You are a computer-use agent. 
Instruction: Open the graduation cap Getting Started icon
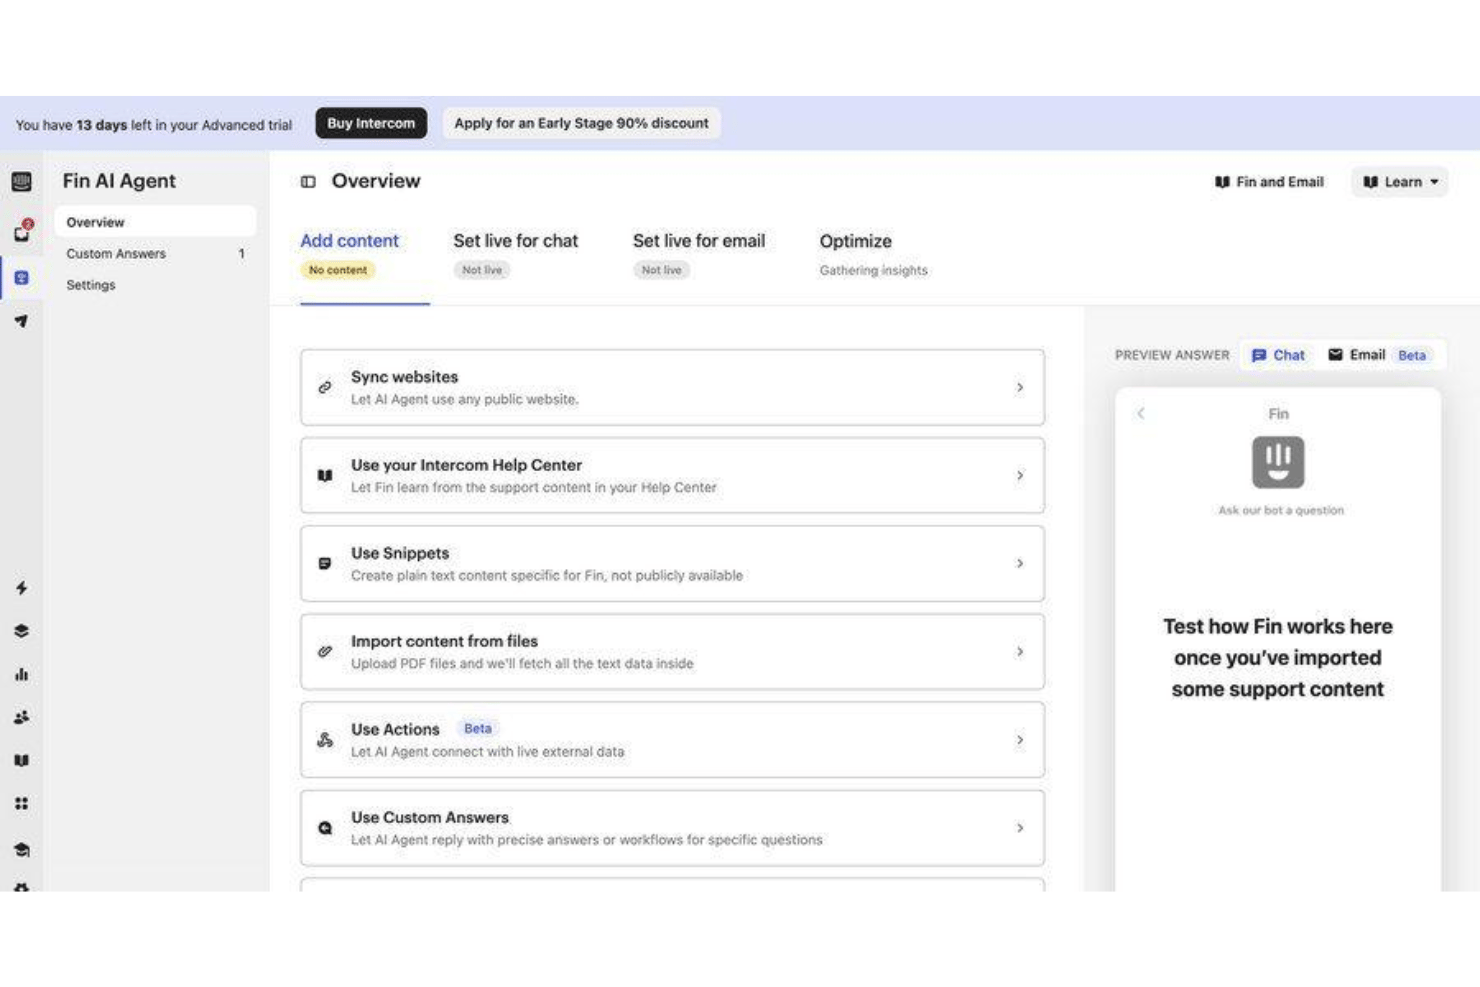21,849
